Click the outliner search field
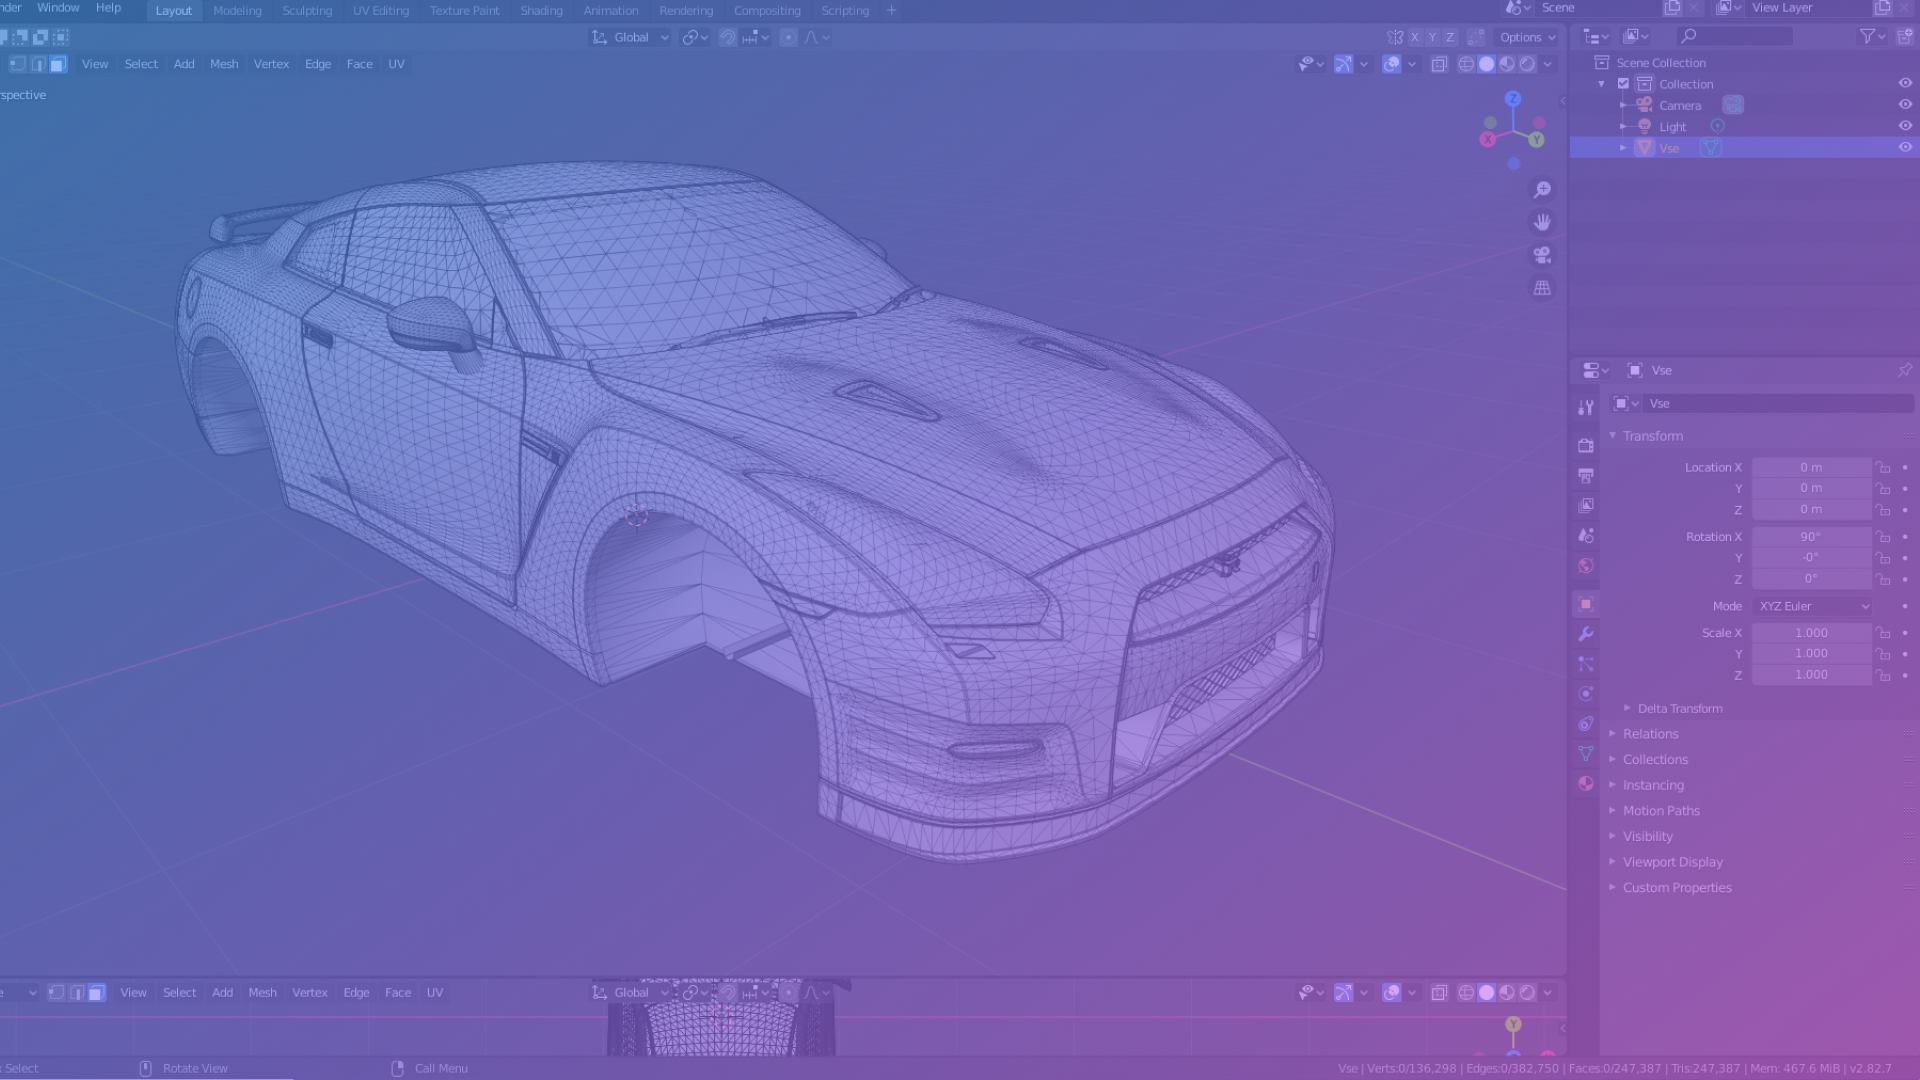 [1735, 37]
